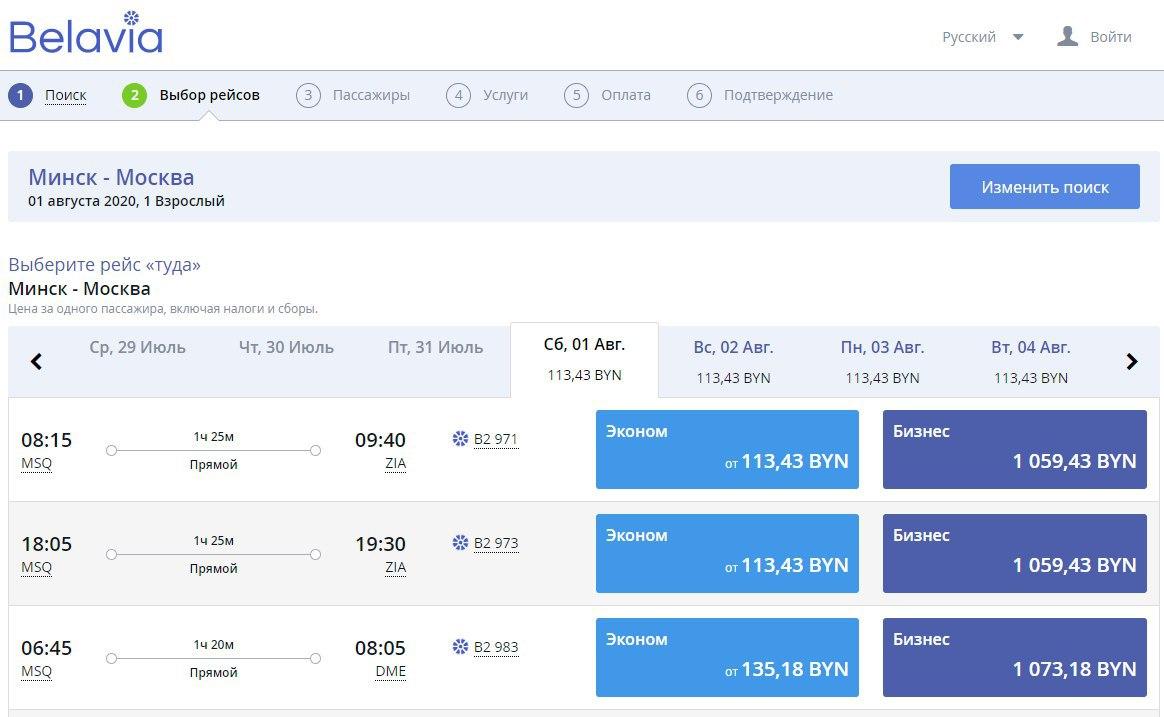Click the previous dates left arrow
Screen dimensions: 1164x717
(36, 361)
